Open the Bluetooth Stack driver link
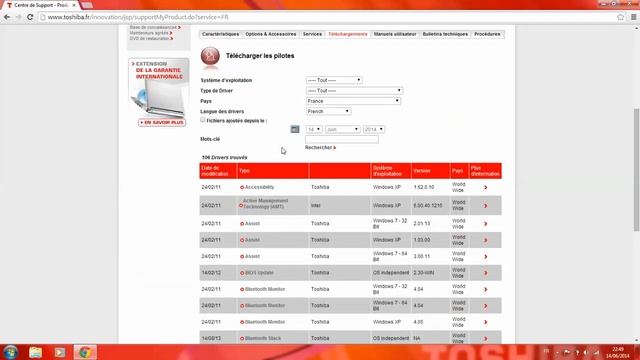640x360 pixels. [x=263, y=338]
